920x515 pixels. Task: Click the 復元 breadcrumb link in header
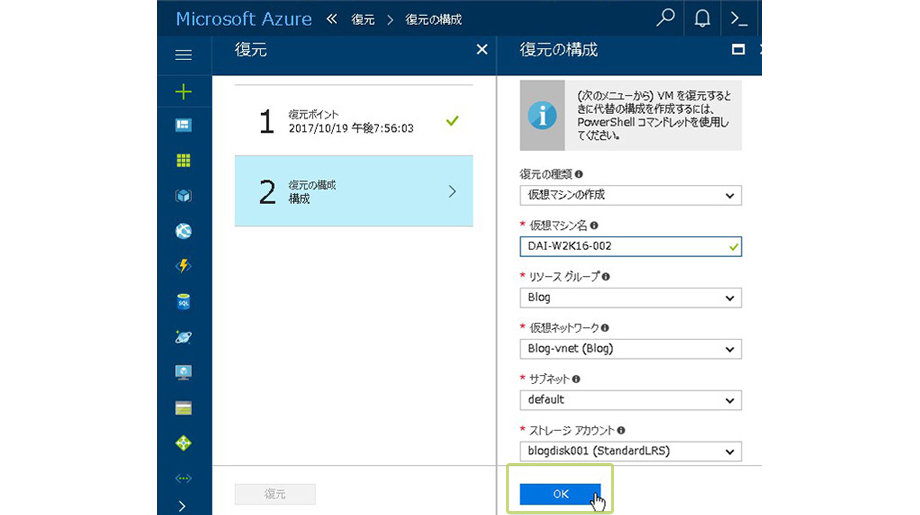pyautogui.click(x=363, y=20)
